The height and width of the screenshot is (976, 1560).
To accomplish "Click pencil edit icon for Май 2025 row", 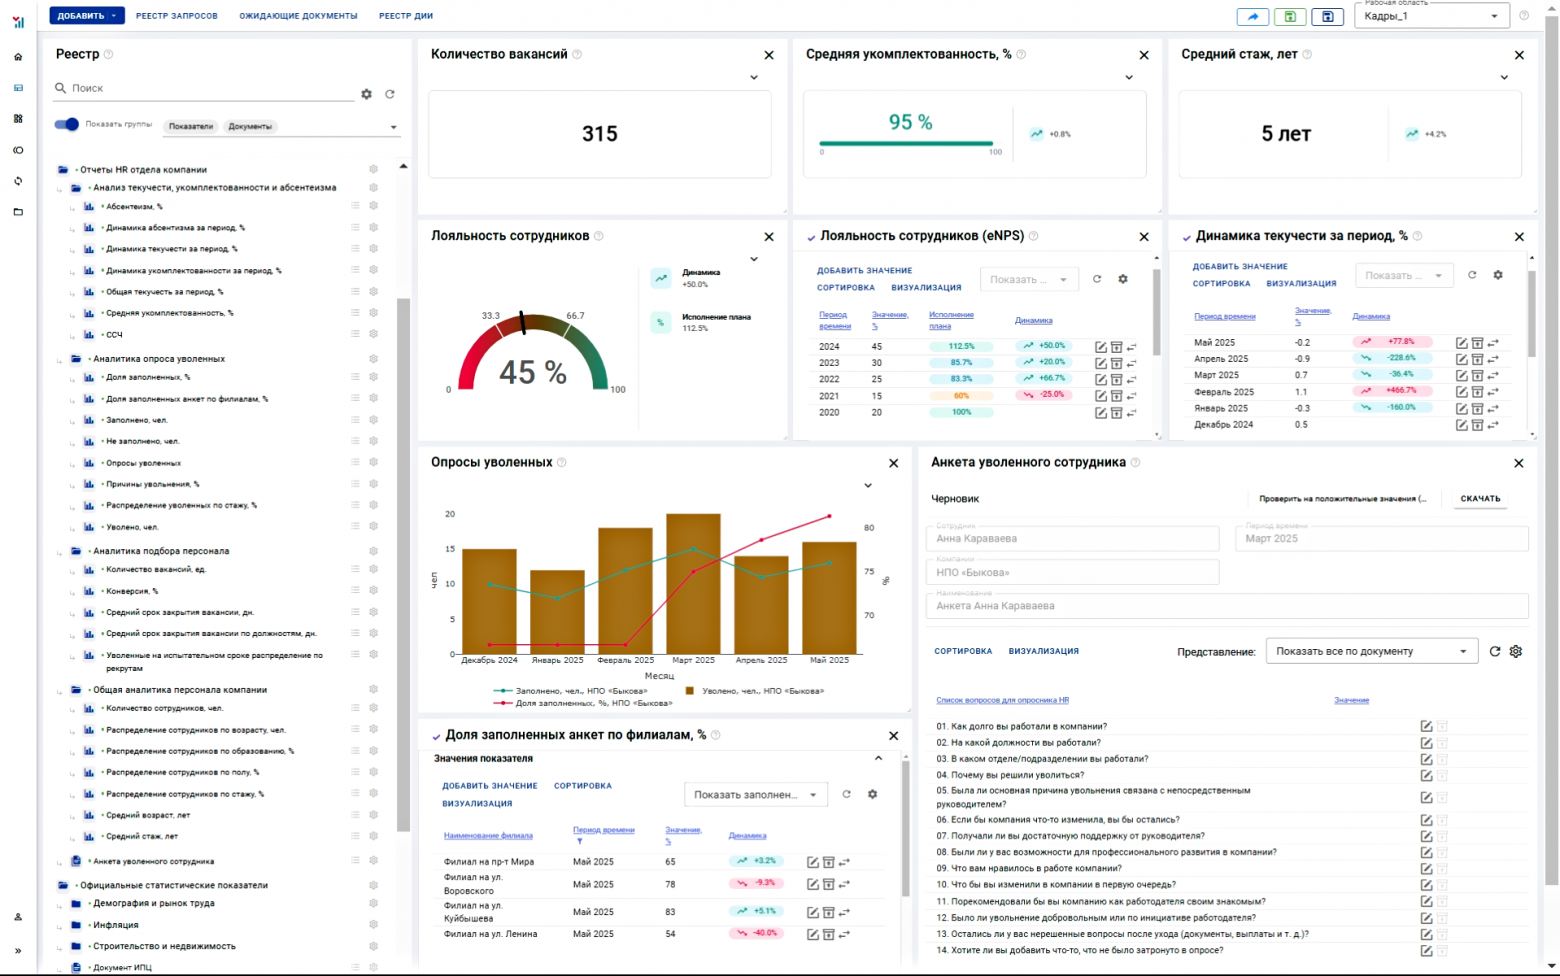I will (1462, 342).
